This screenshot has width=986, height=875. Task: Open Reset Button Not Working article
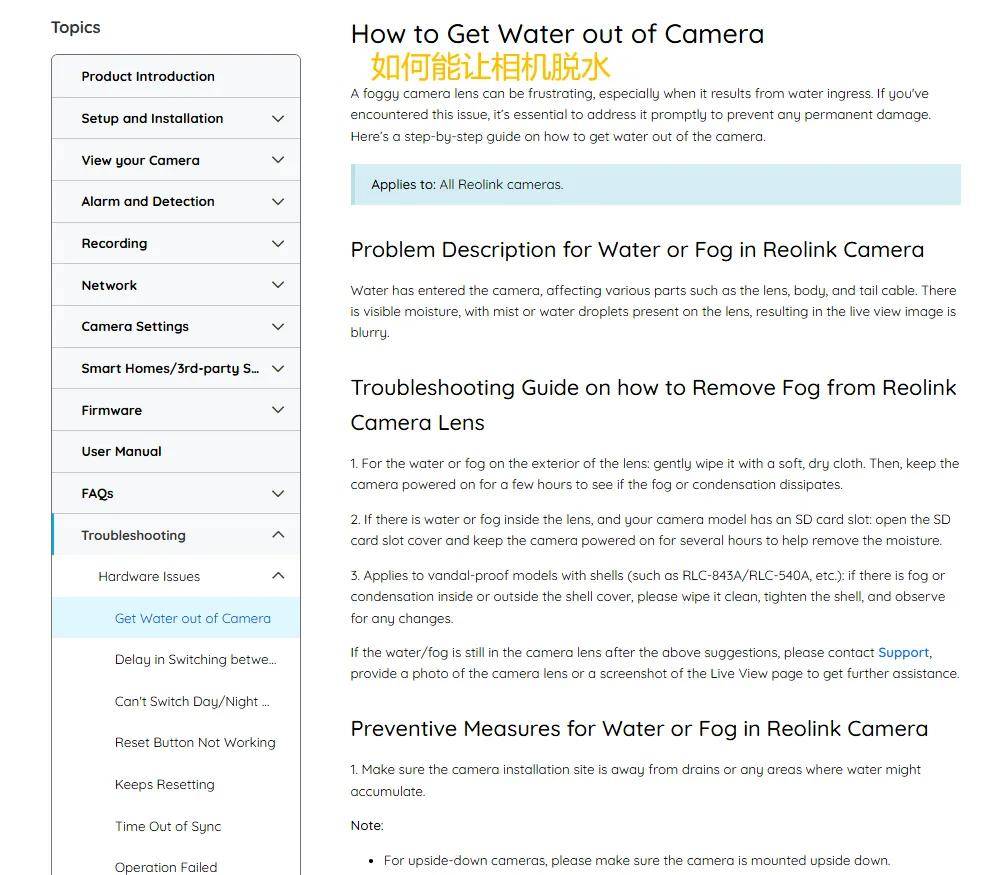click(x=195, y=743)
